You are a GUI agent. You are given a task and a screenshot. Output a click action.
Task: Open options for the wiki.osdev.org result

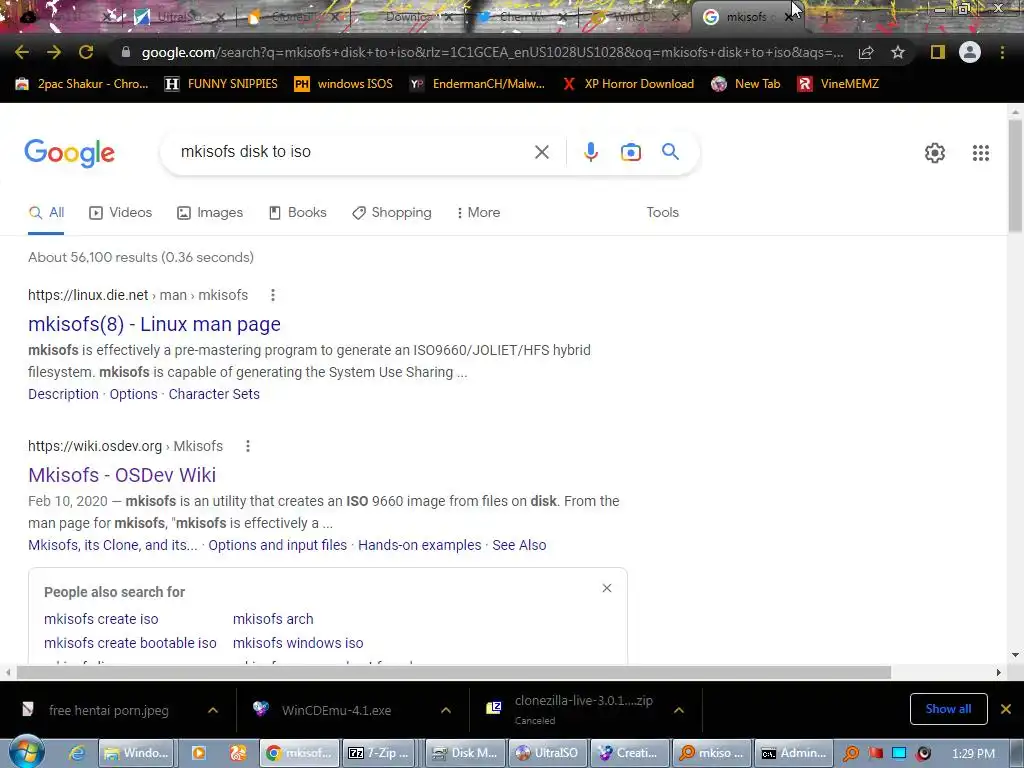click(248, 446)
